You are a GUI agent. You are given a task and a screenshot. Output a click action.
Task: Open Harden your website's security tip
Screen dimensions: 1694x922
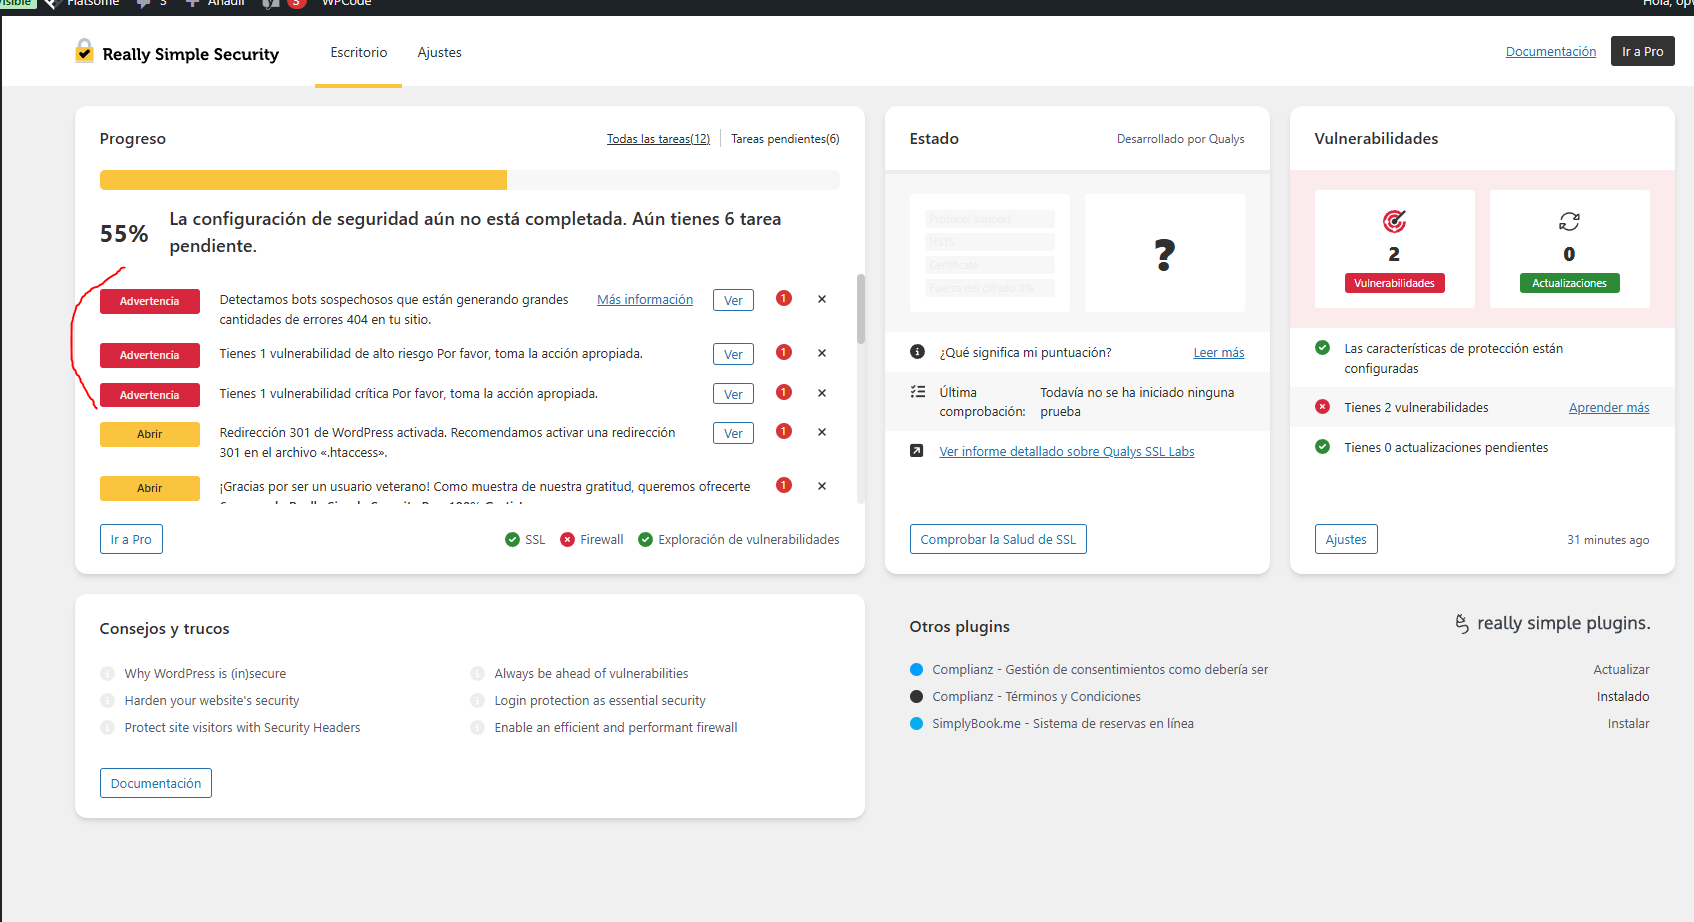pyautogui.click(x=212, y=700)
